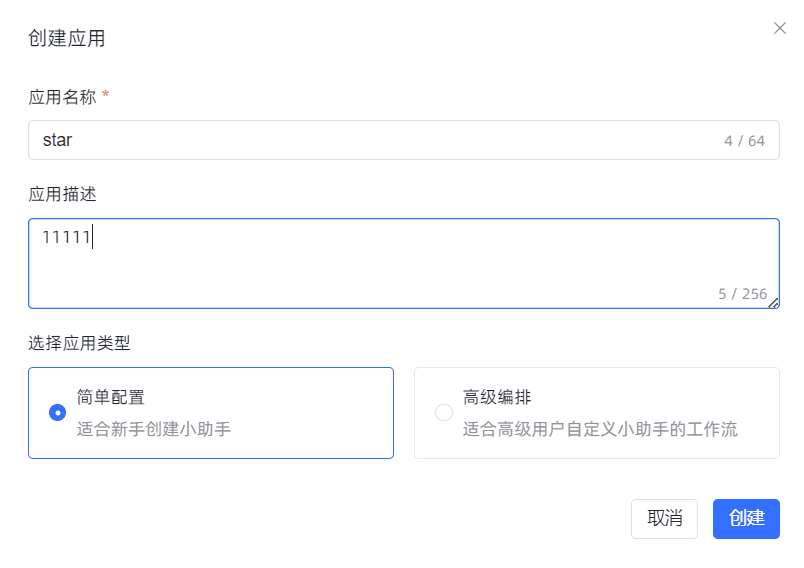Screen dimensions: 804x568
Task: Click the 5 / 256 character counter
Action: click(x=742, y=294)
